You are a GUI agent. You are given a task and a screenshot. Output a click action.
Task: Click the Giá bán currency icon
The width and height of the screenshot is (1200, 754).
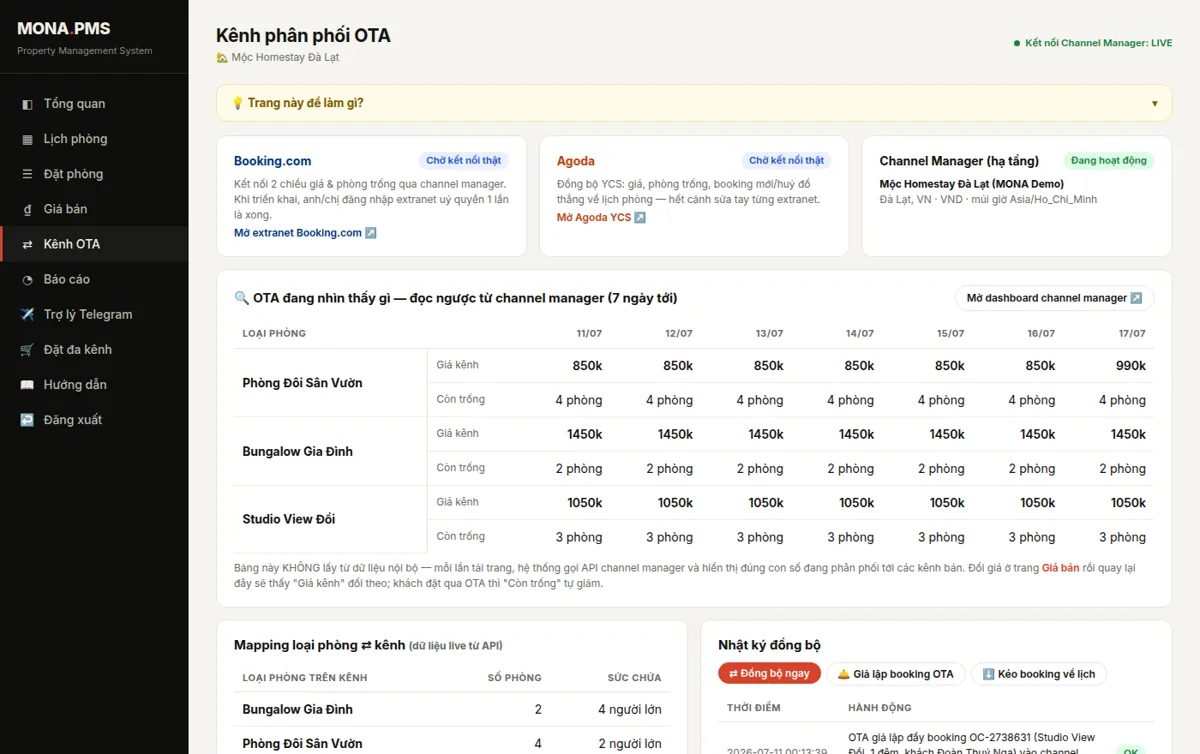pos(27,209)
